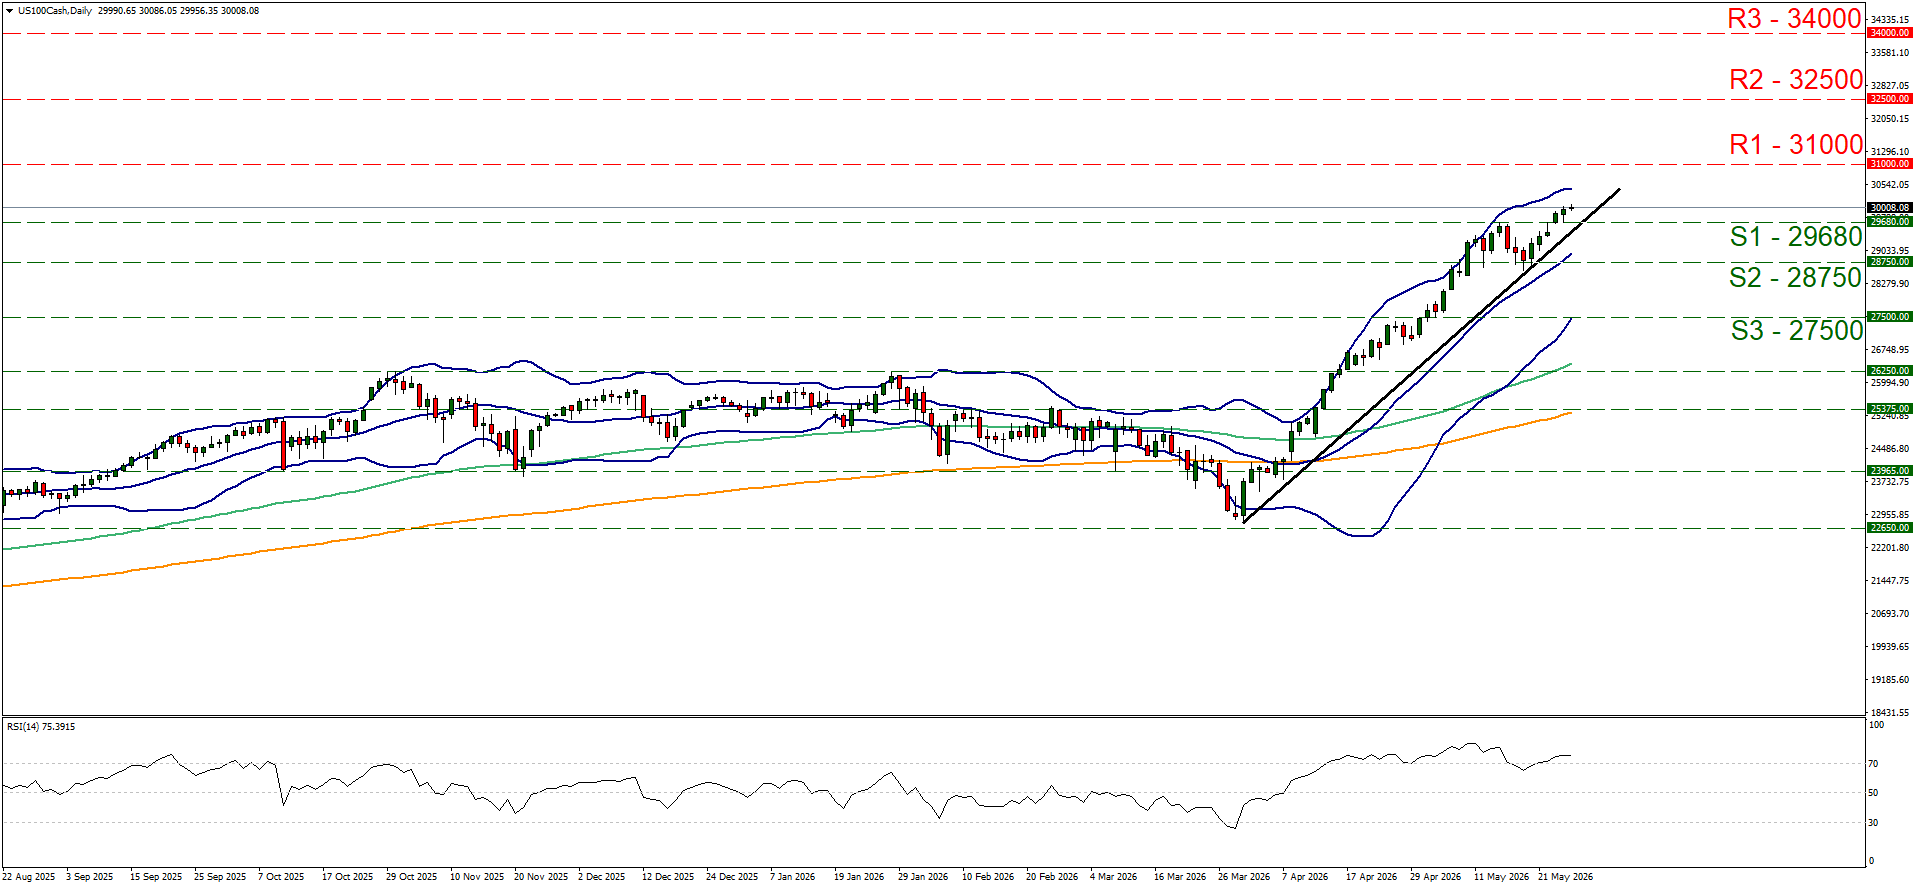Click the 30 level on RSI scale
The image size is (1916, 888).
(1874, 823)
